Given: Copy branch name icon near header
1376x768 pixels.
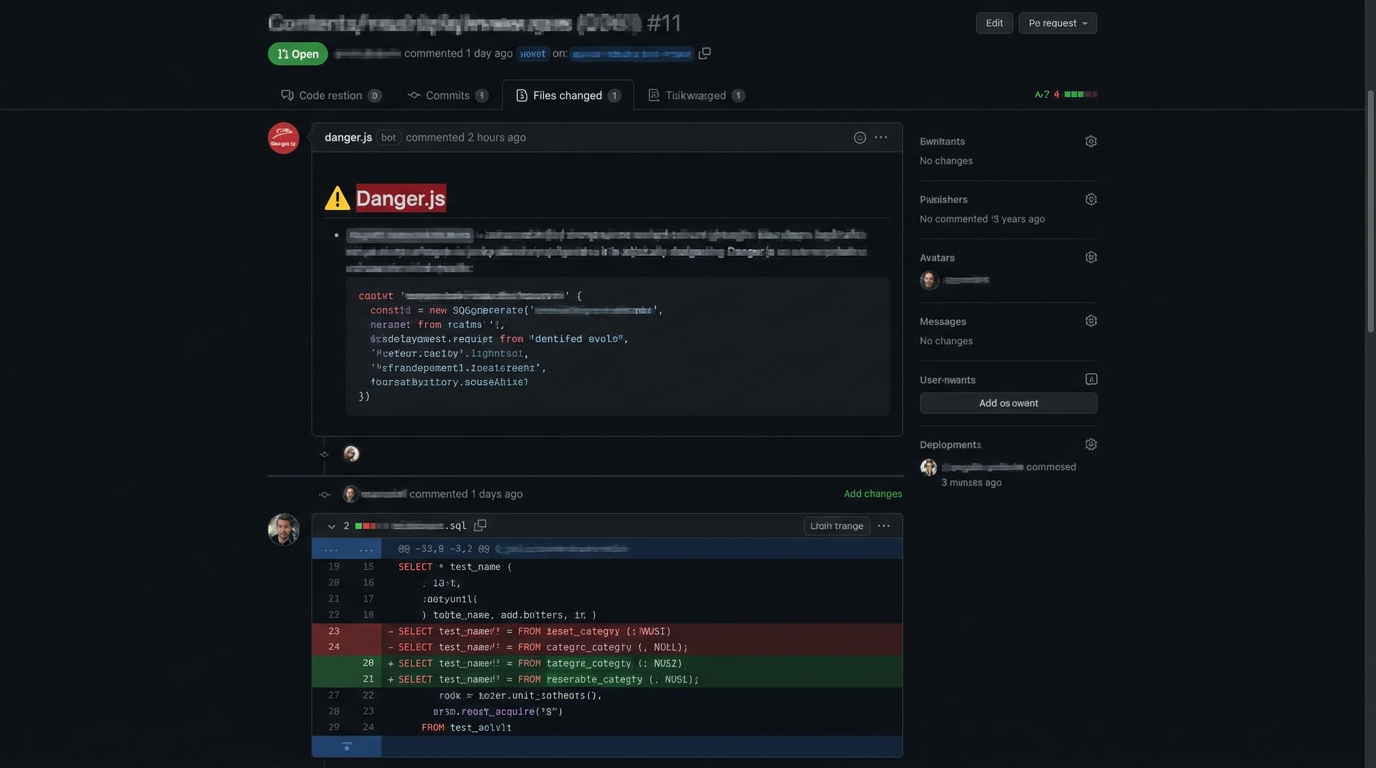Looking at the screenshot, I should click(704, 53).
